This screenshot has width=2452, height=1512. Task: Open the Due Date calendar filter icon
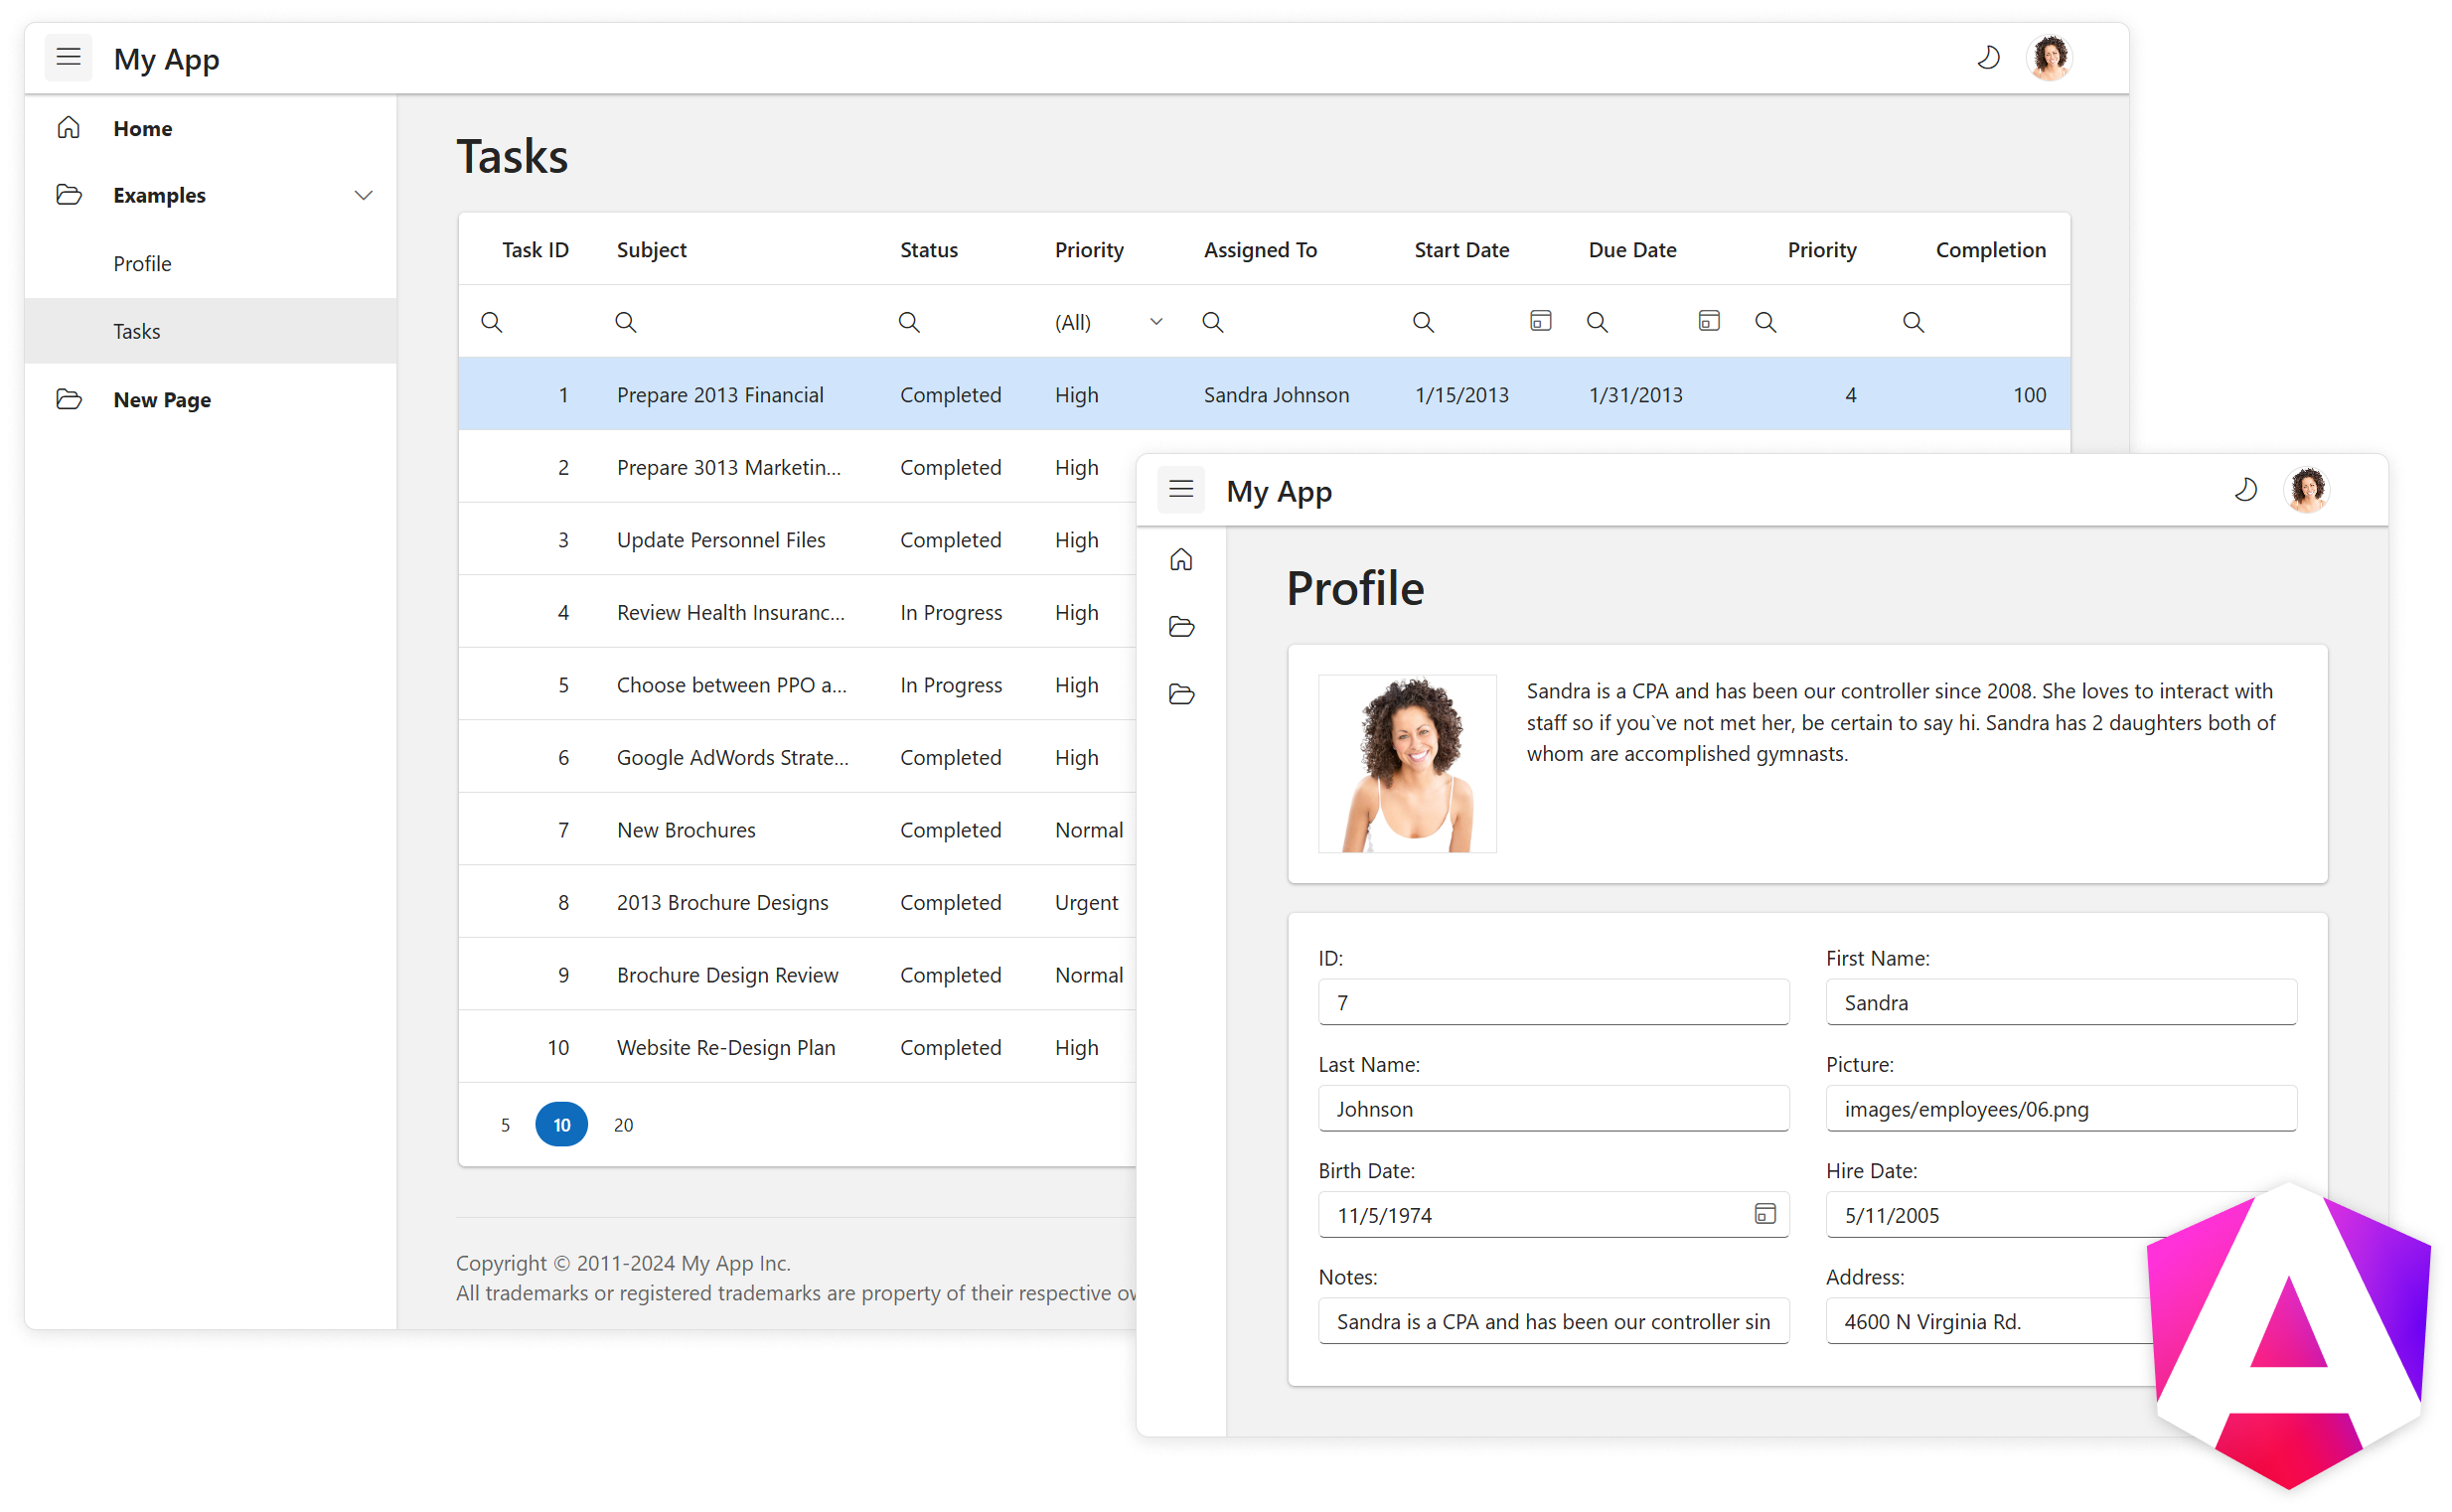tap(1708, 321)
